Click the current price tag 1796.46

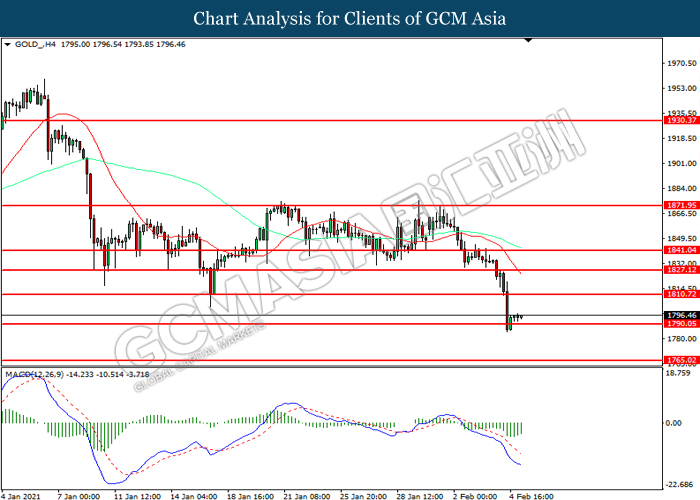pos(682,315)
